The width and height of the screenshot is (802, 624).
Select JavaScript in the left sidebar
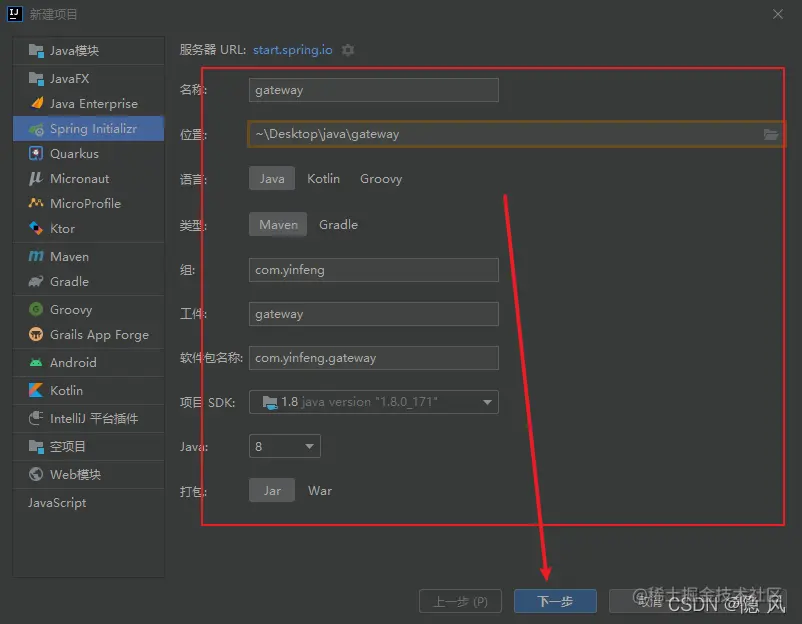58,502
